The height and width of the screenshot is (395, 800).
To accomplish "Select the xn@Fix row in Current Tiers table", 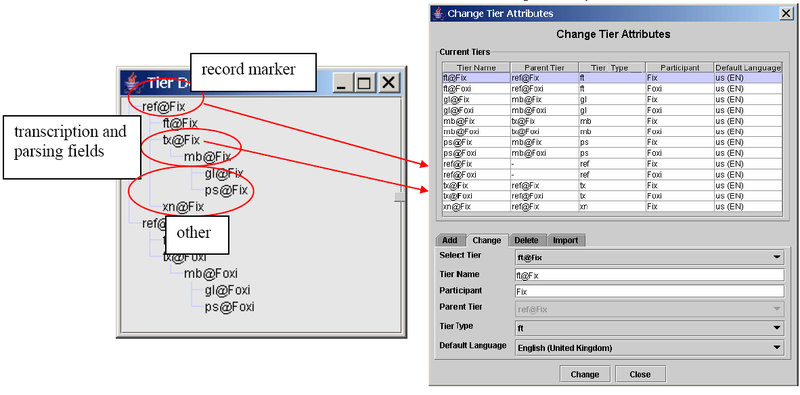I will (x=612, y=207).
